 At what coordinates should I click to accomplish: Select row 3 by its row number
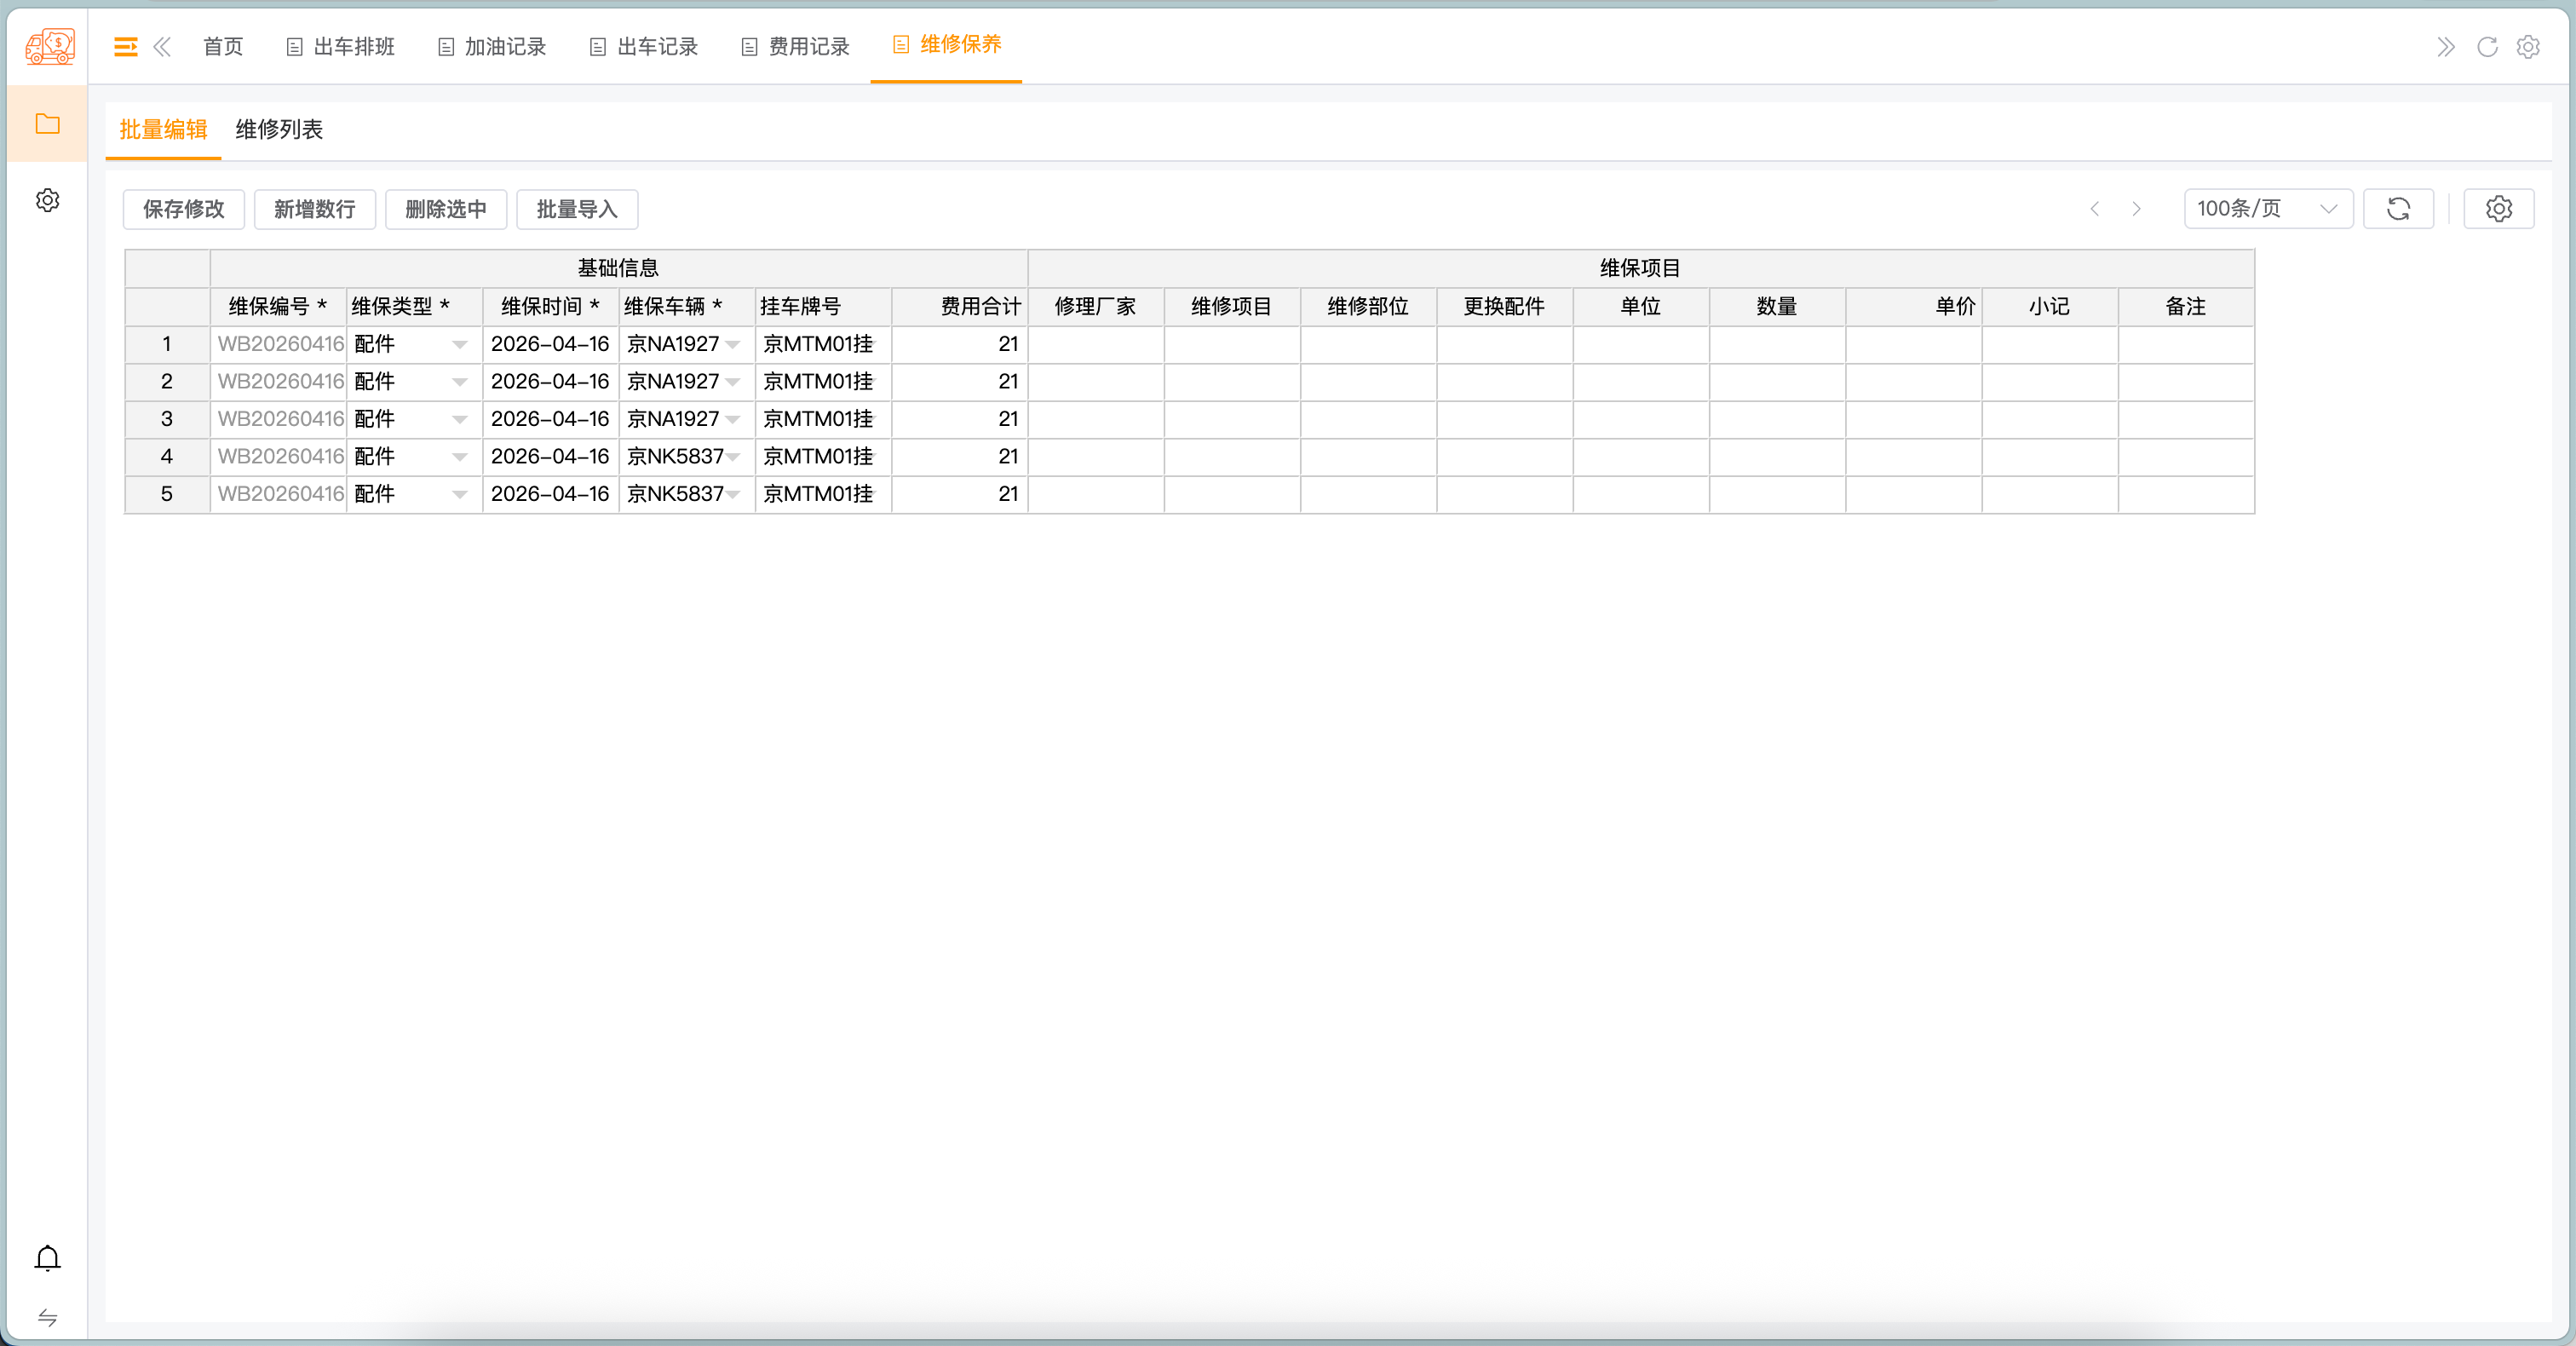pyautogui.click(x=167, y=419)
